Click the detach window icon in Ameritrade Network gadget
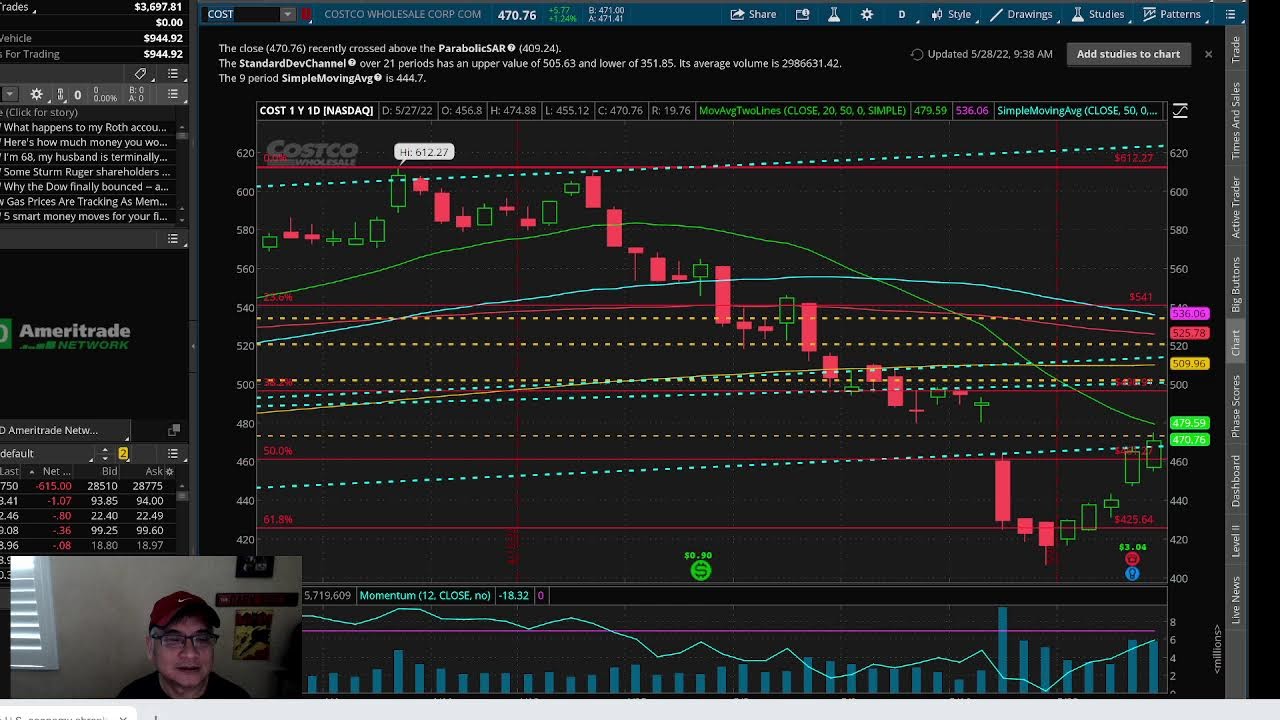Screen dimensions: 1280x720 tap(174, 430)
